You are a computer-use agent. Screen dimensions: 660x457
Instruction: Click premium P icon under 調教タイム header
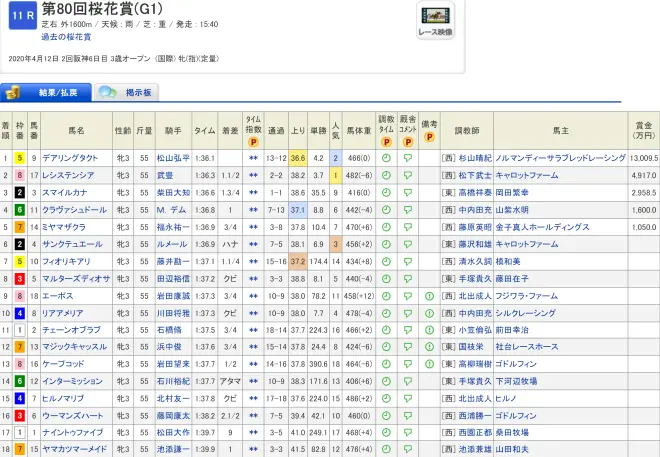386,141
